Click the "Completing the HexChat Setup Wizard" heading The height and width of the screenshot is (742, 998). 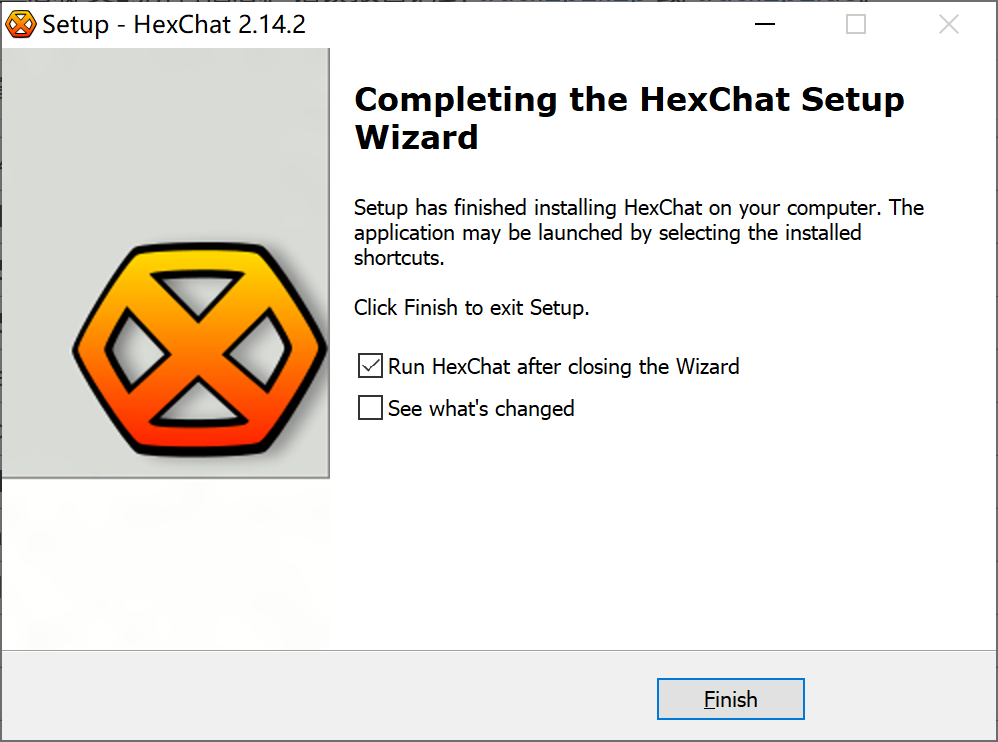(x=629, y=118)
